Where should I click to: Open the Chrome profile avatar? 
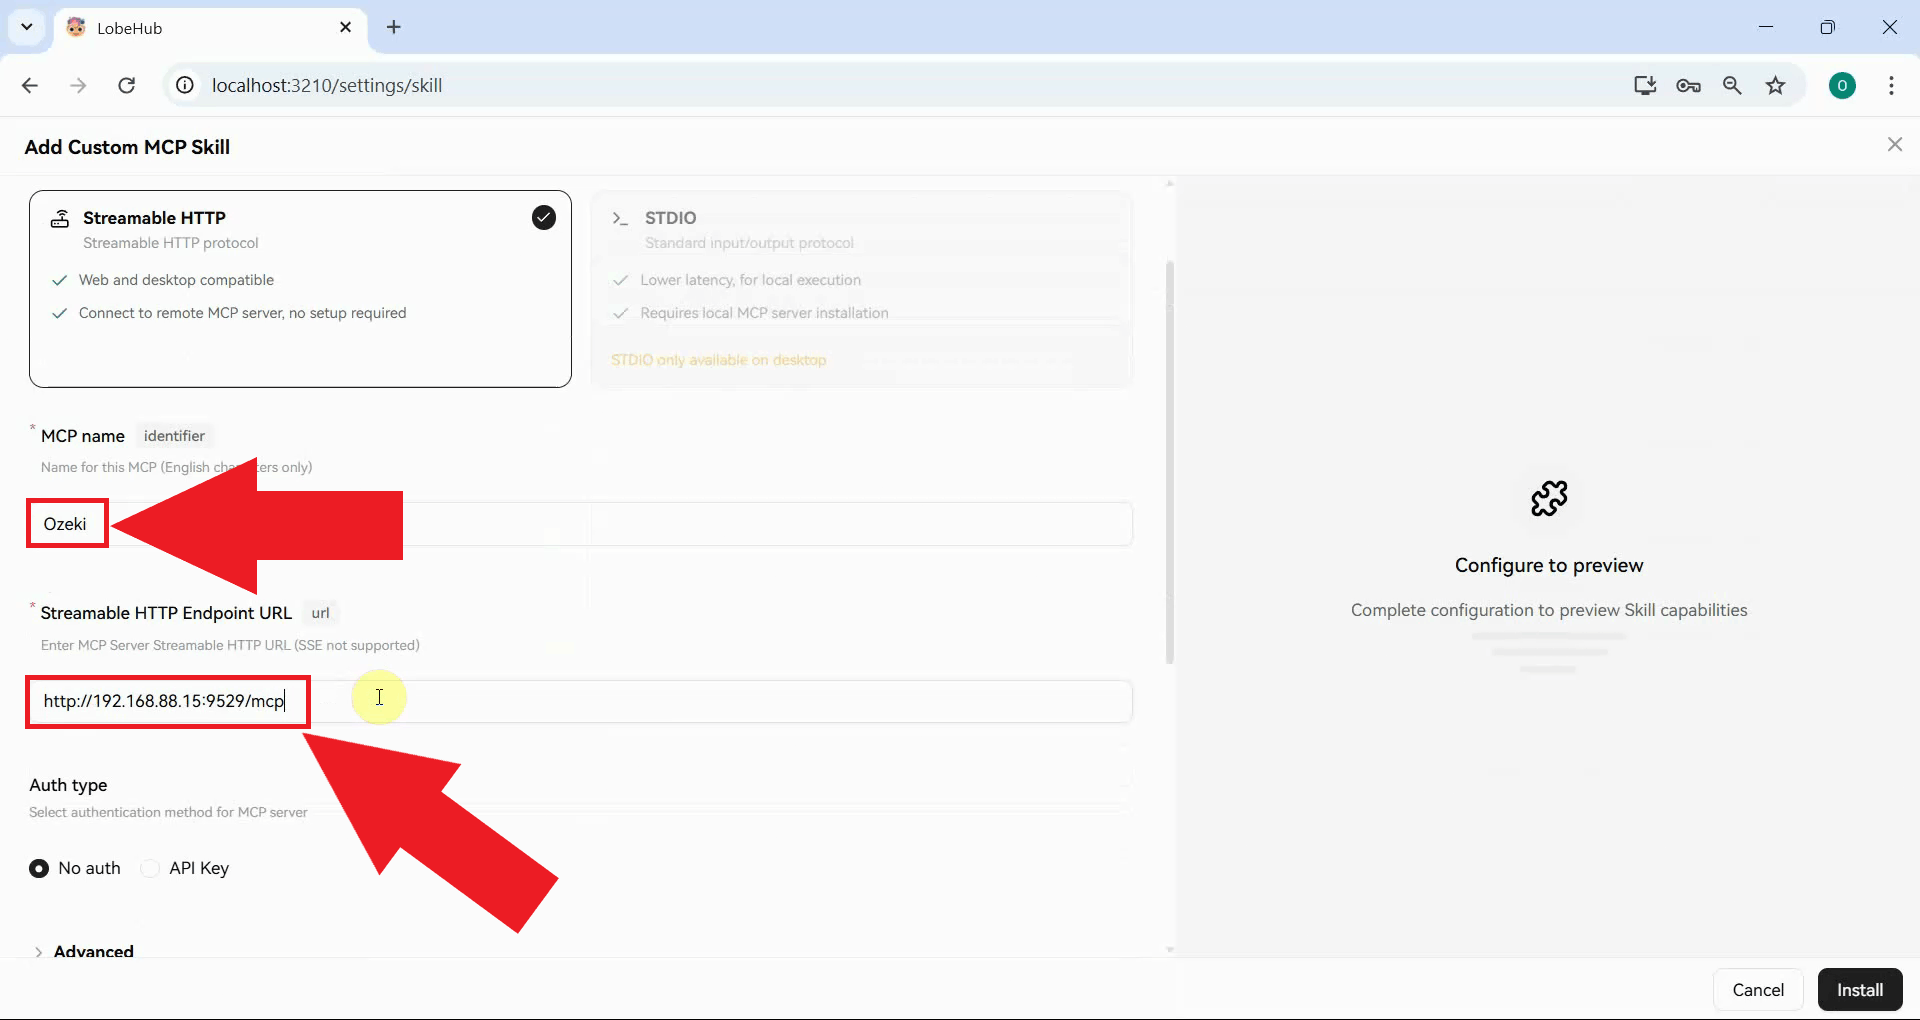(1842, 86)
